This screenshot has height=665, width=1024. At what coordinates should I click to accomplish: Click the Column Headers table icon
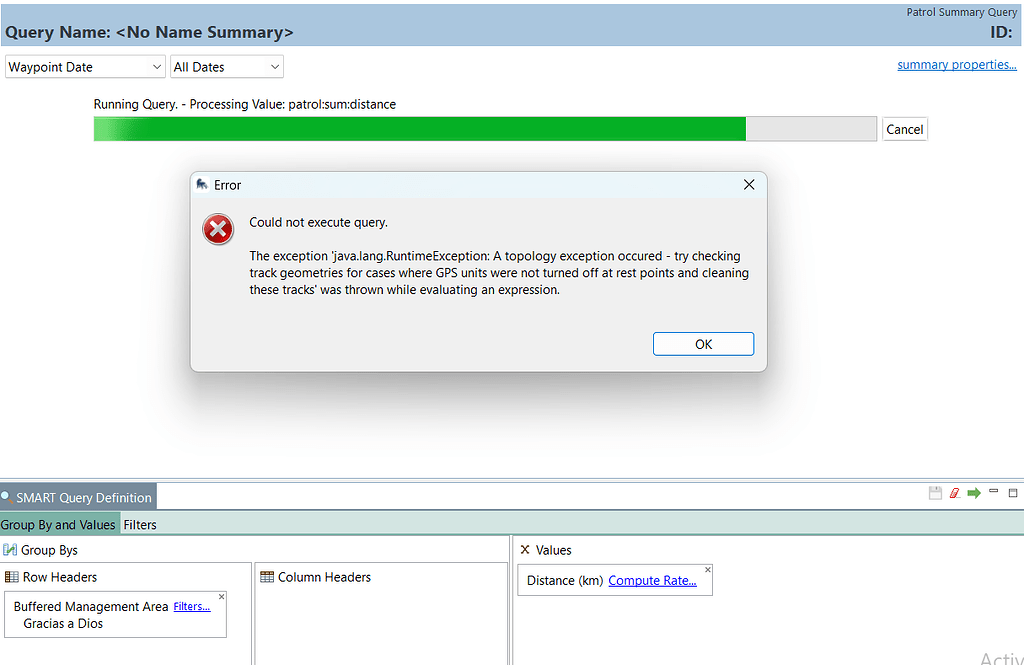(x=267, y=578)
